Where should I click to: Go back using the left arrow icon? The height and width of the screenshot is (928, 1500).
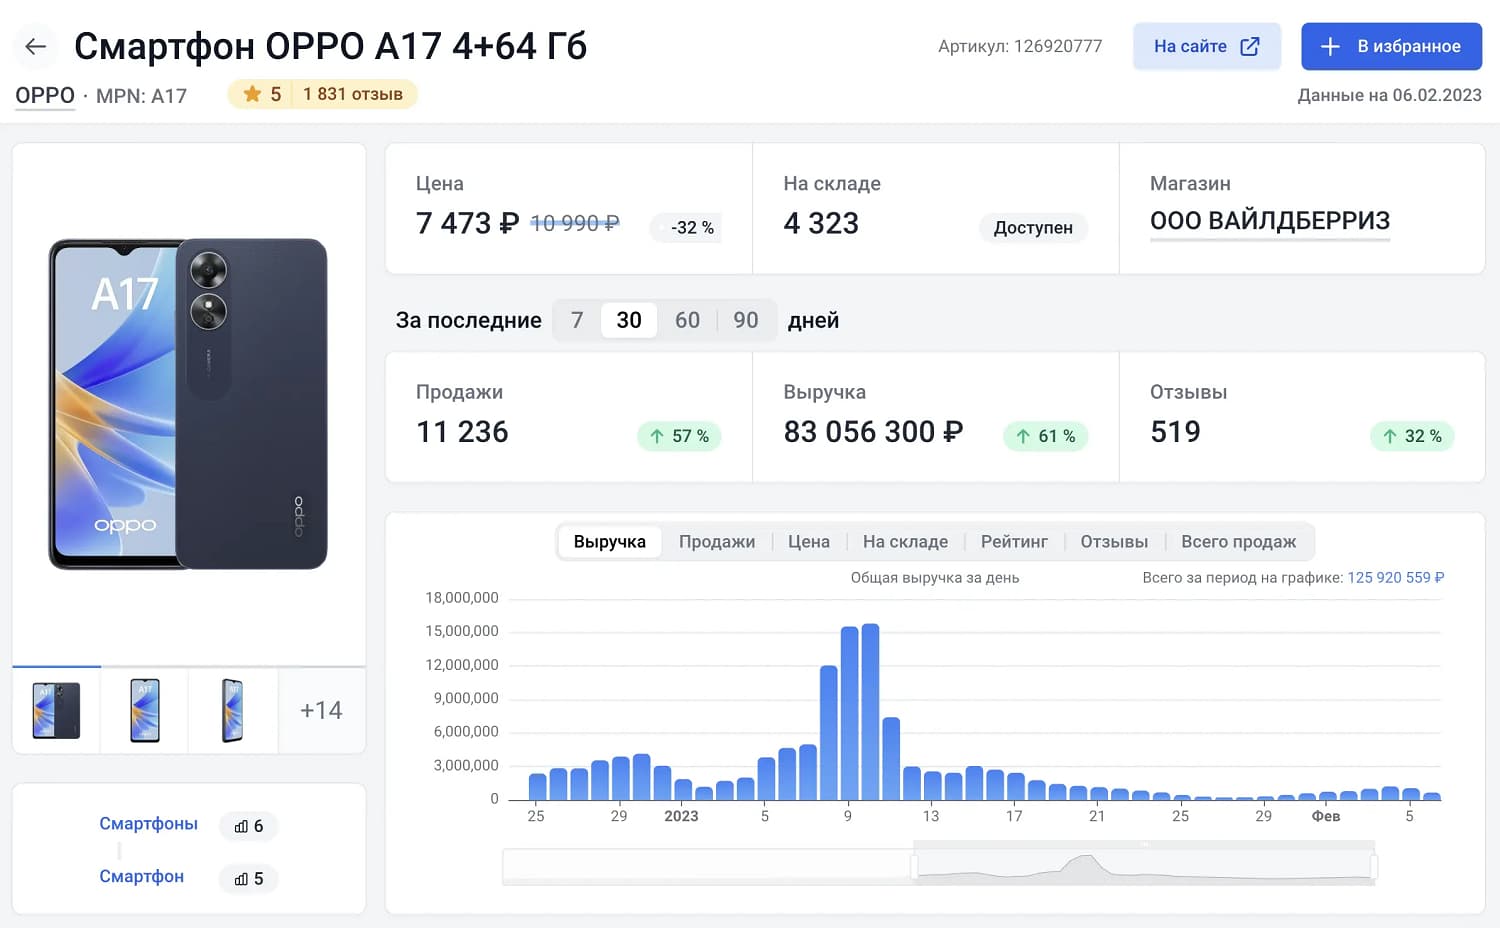click(x=36, y=46)
